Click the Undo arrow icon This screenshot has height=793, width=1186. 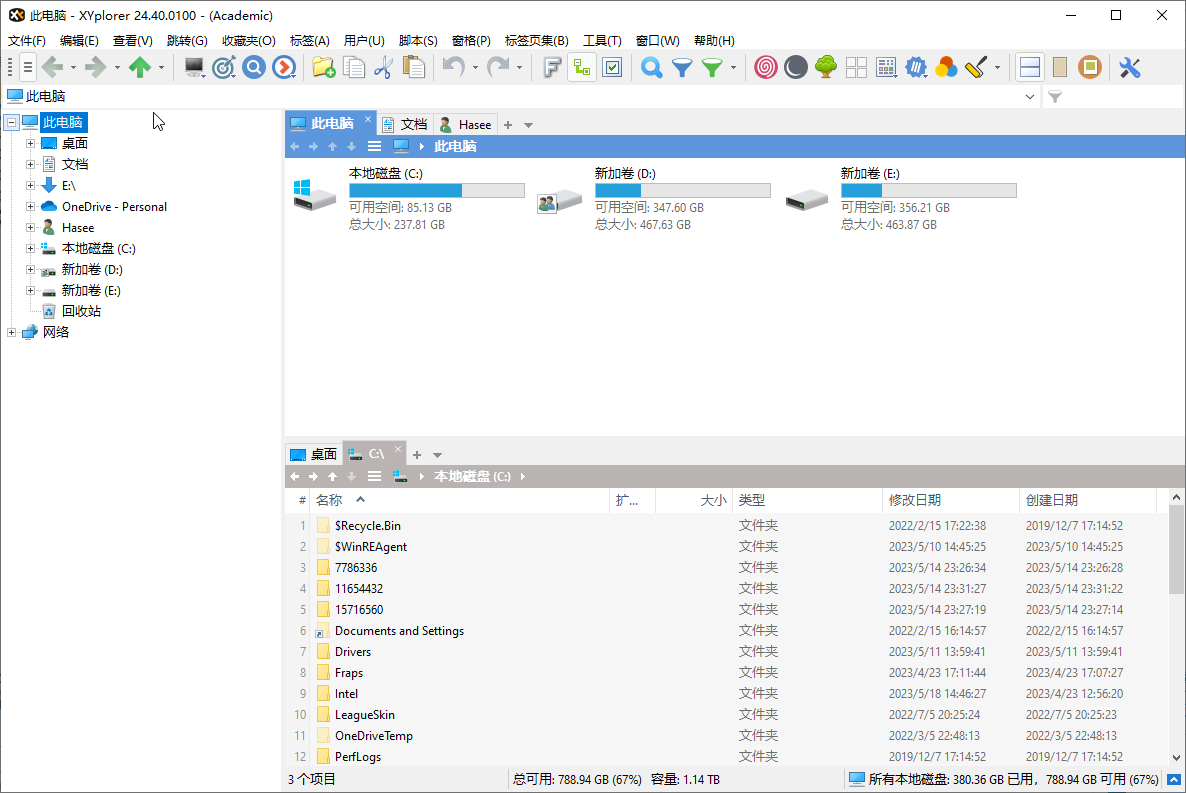453,67
